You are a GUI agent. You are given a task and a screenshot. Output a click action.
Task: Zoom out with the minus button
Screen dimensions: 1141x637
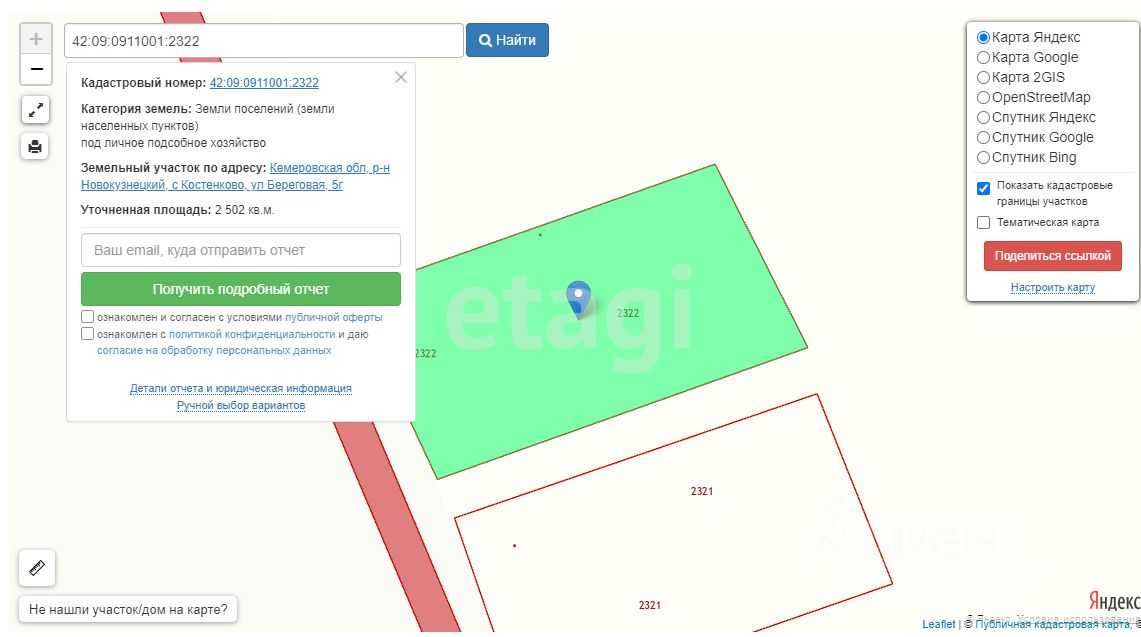[36, 70]
